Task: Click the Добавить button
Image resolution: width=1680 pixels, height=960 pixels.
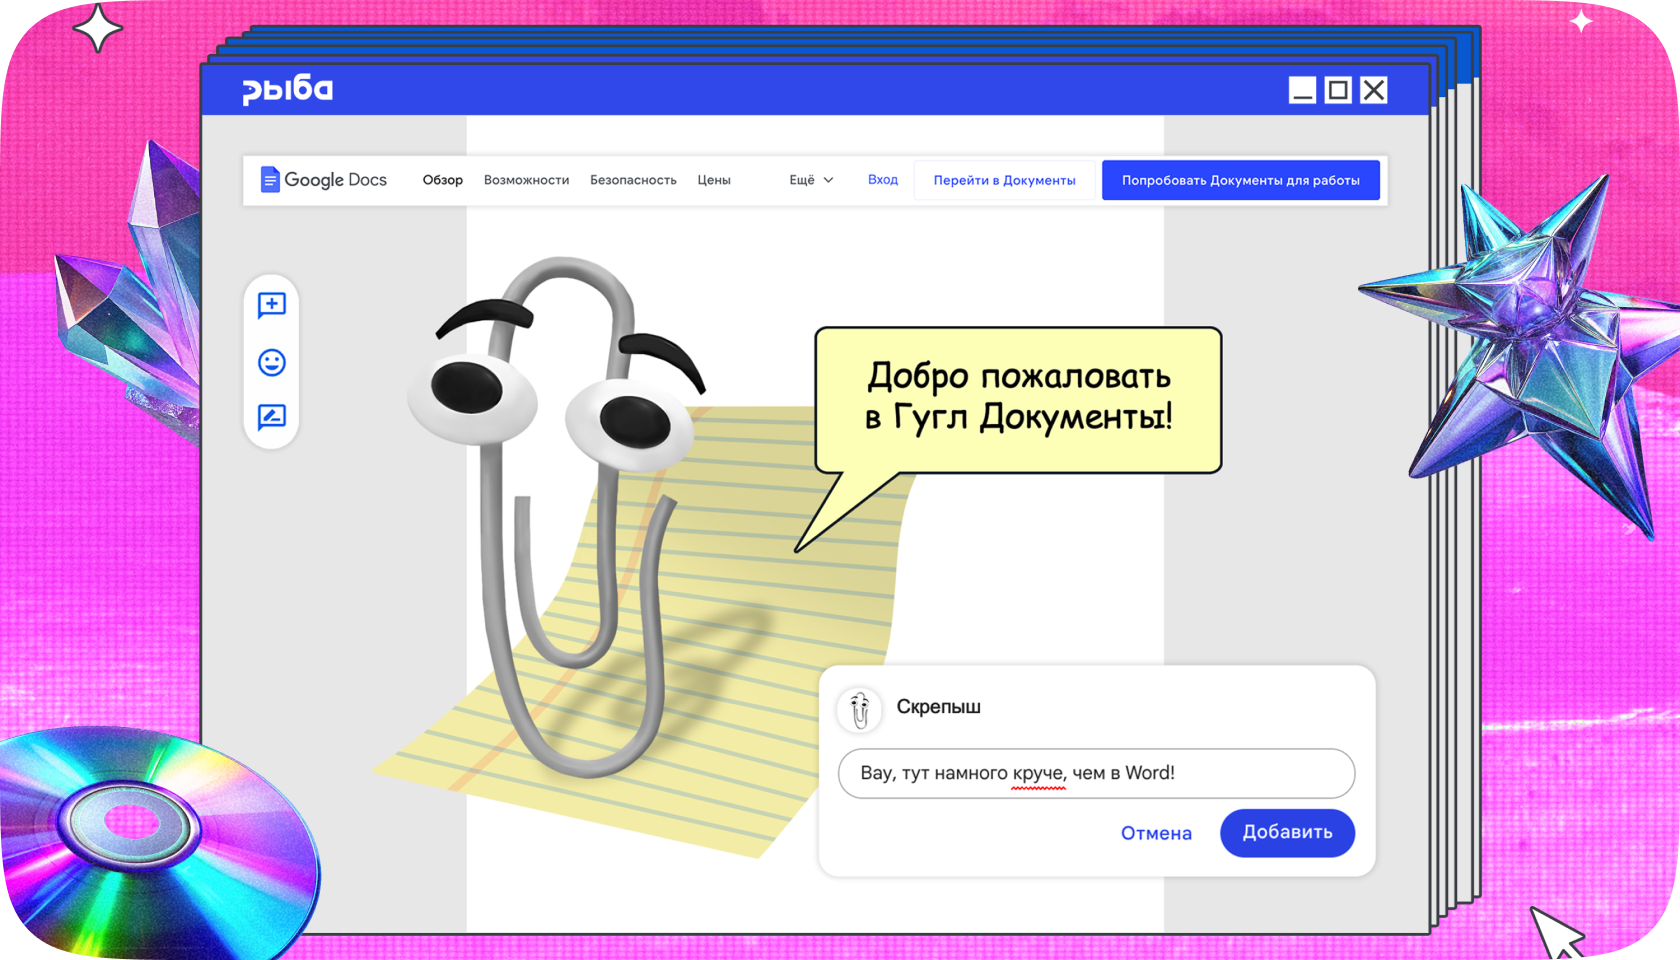Action: pyautogui.click(x=1287, y=832)
